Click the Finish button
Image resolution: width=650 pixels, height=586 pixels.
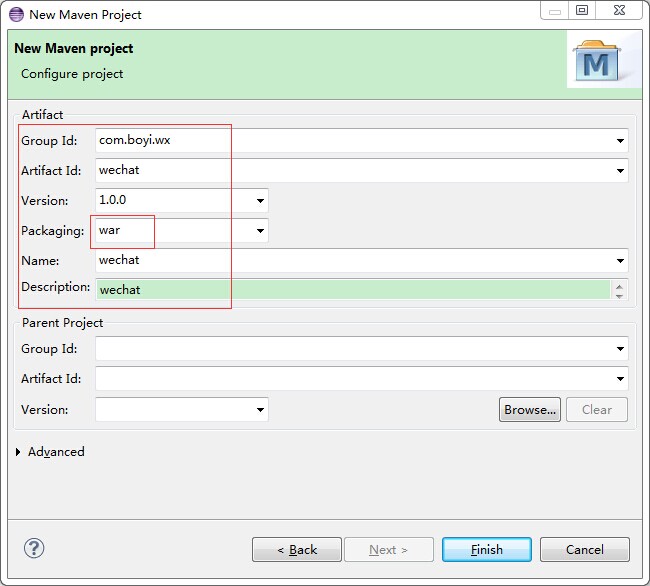(x=487, y=550)
